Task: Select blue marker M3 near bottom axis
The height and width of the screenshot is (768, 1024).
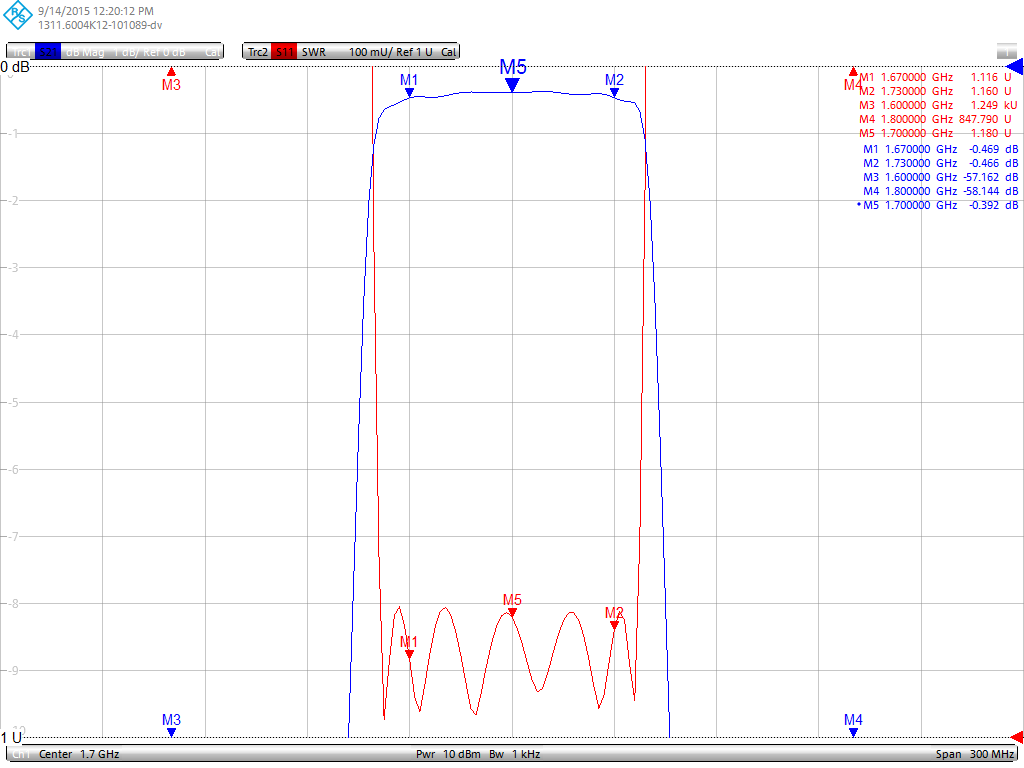Action: click(x=171, y=725)
